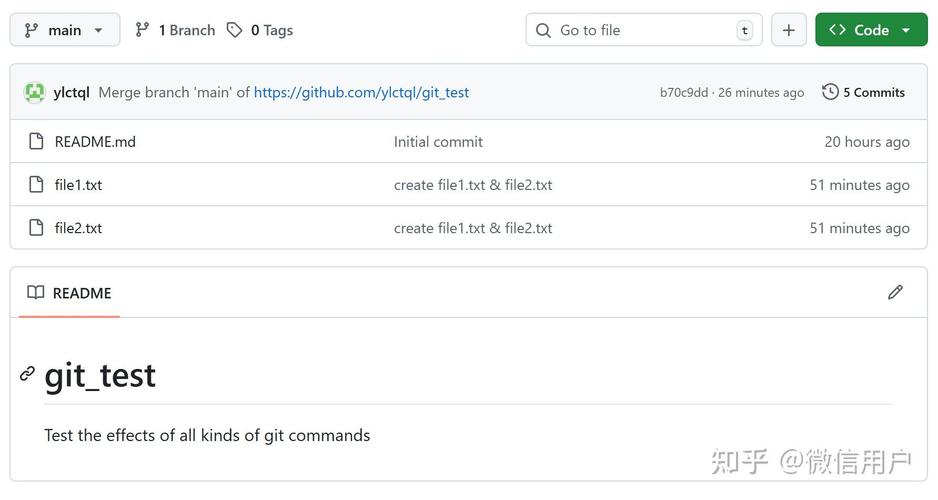Click the t shortcut key badge

pos(745,31)
